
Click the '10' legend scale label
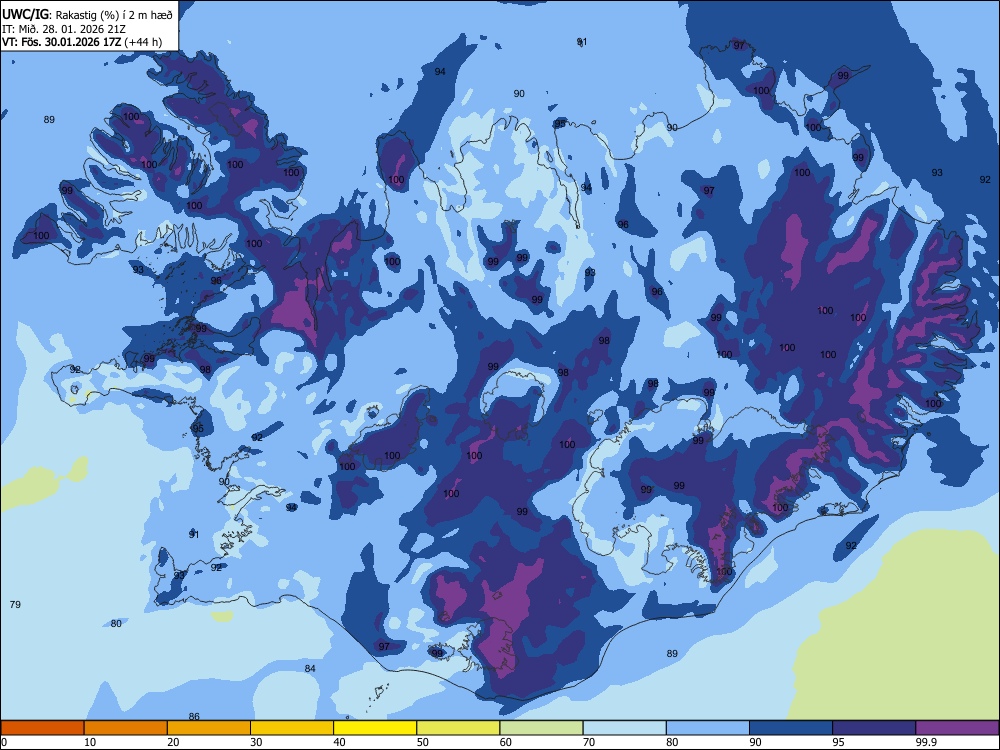pyautogui.click(x=90, y=742)
